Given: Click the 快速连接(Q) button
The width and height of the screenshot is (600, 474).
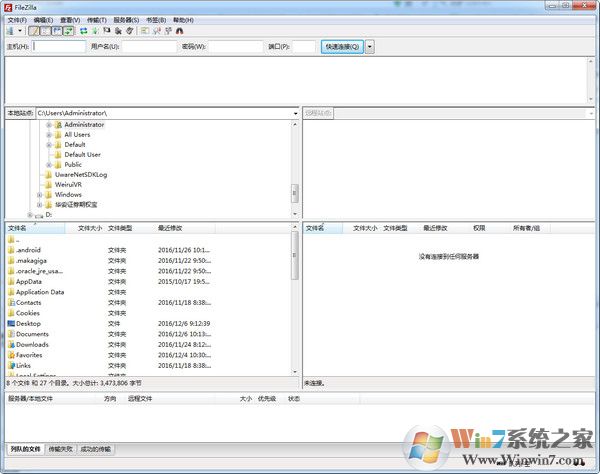Looking at the screenshot, I should (342, 46).
